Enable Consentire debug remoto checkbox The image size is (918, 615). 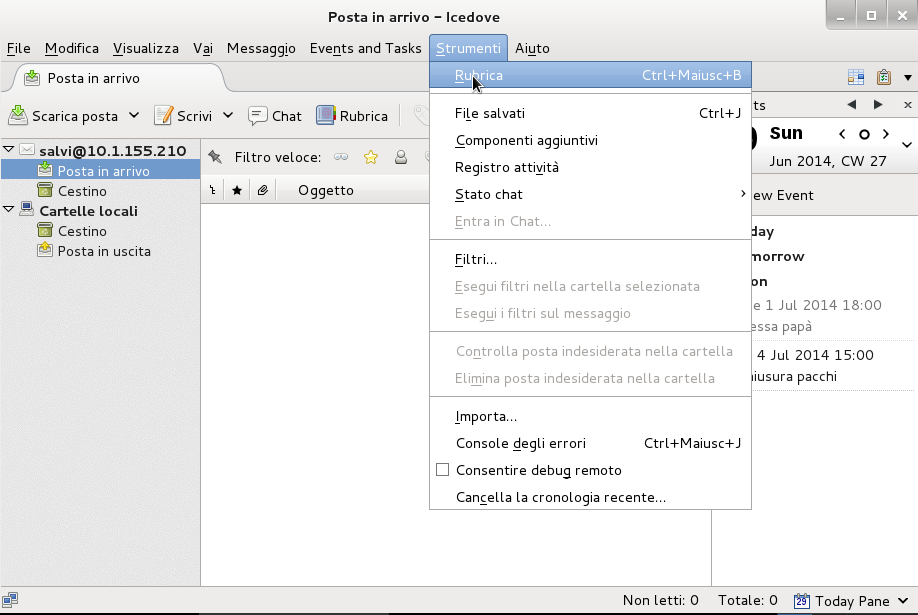pos(443,470)
